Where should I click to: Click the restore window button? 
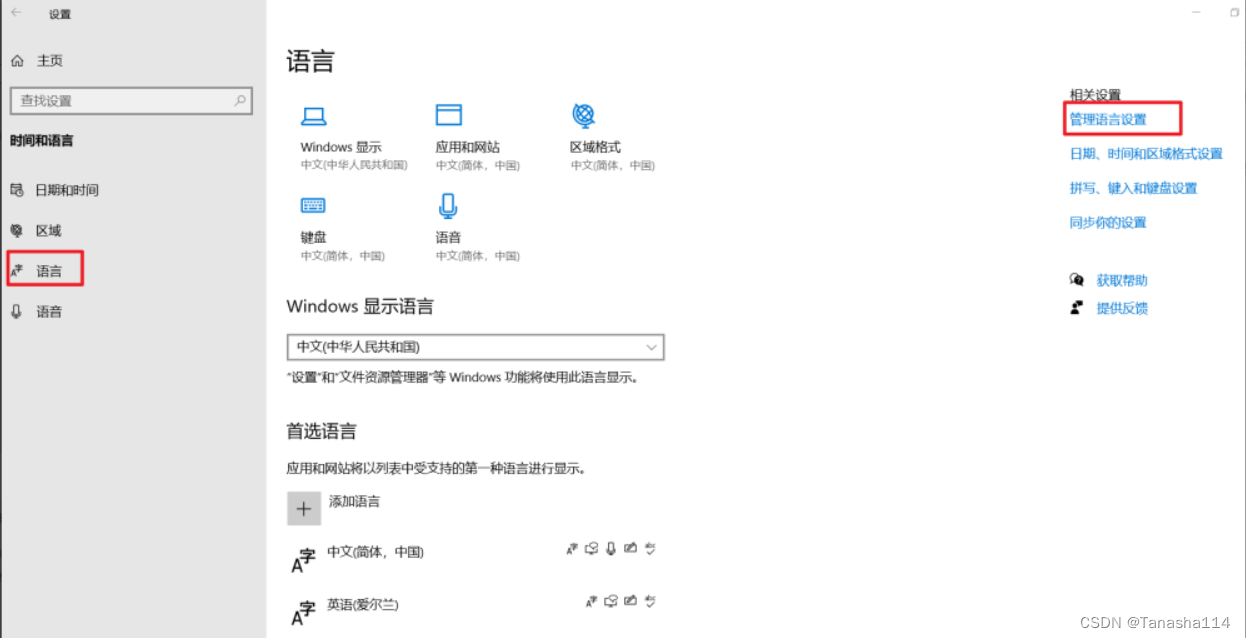(1234, 12)
